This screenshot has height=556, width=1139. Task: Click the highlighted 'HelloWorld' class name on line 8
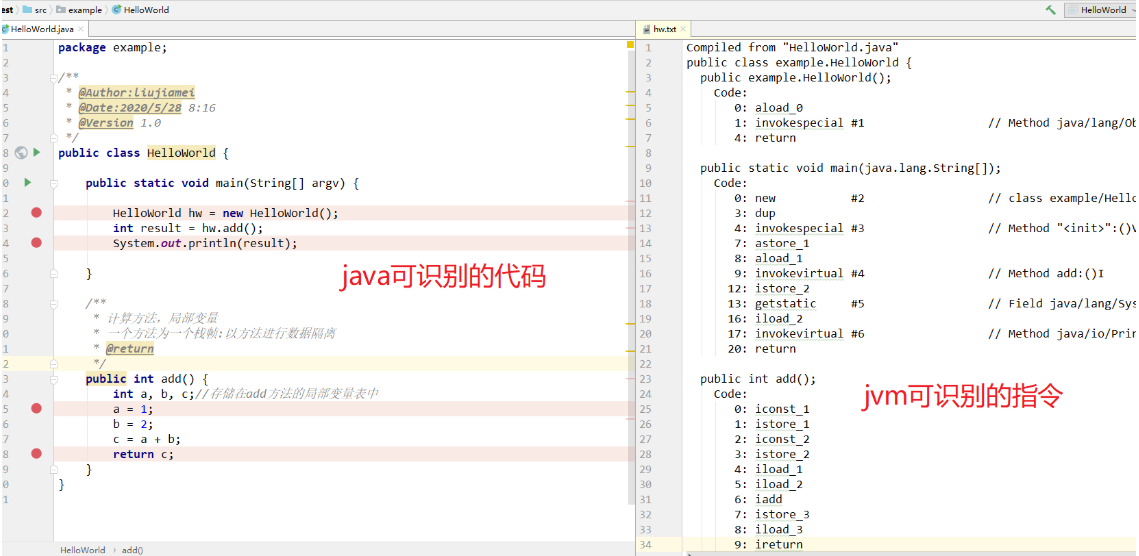(x=181, y=153)
